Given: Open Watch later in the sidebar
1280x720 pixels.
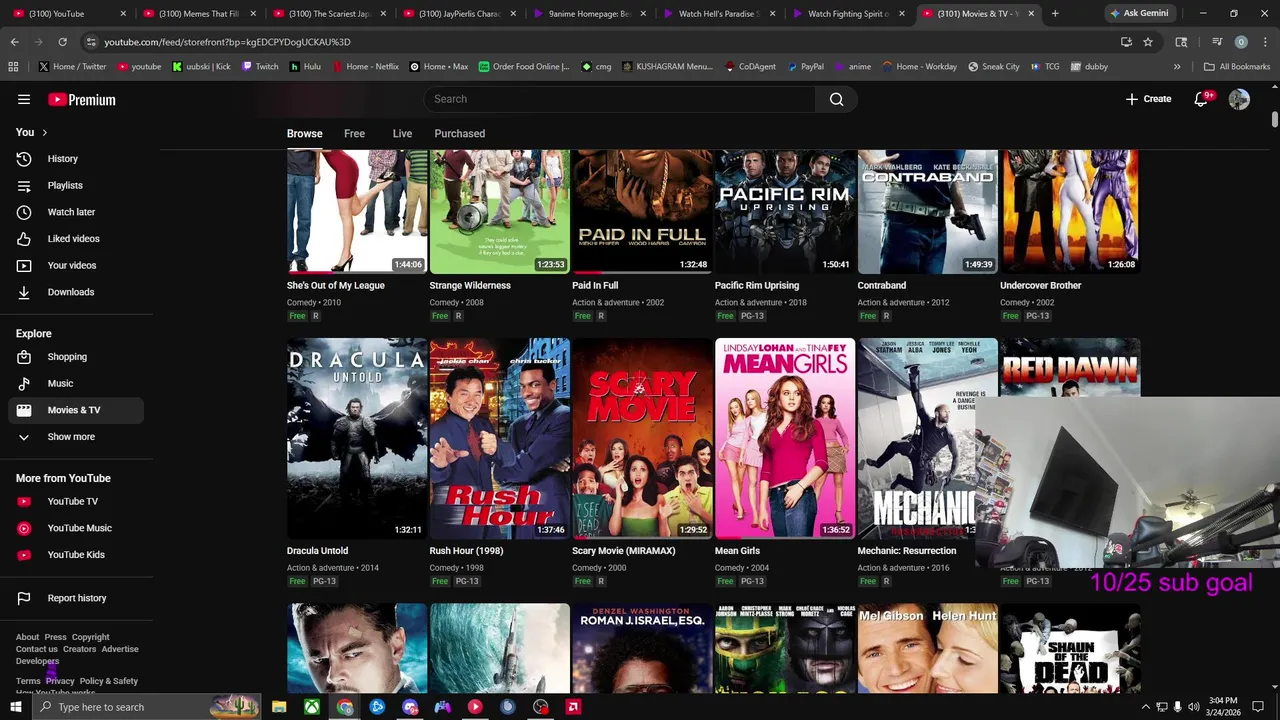Looking at the screenshot, I should [76, 212].
